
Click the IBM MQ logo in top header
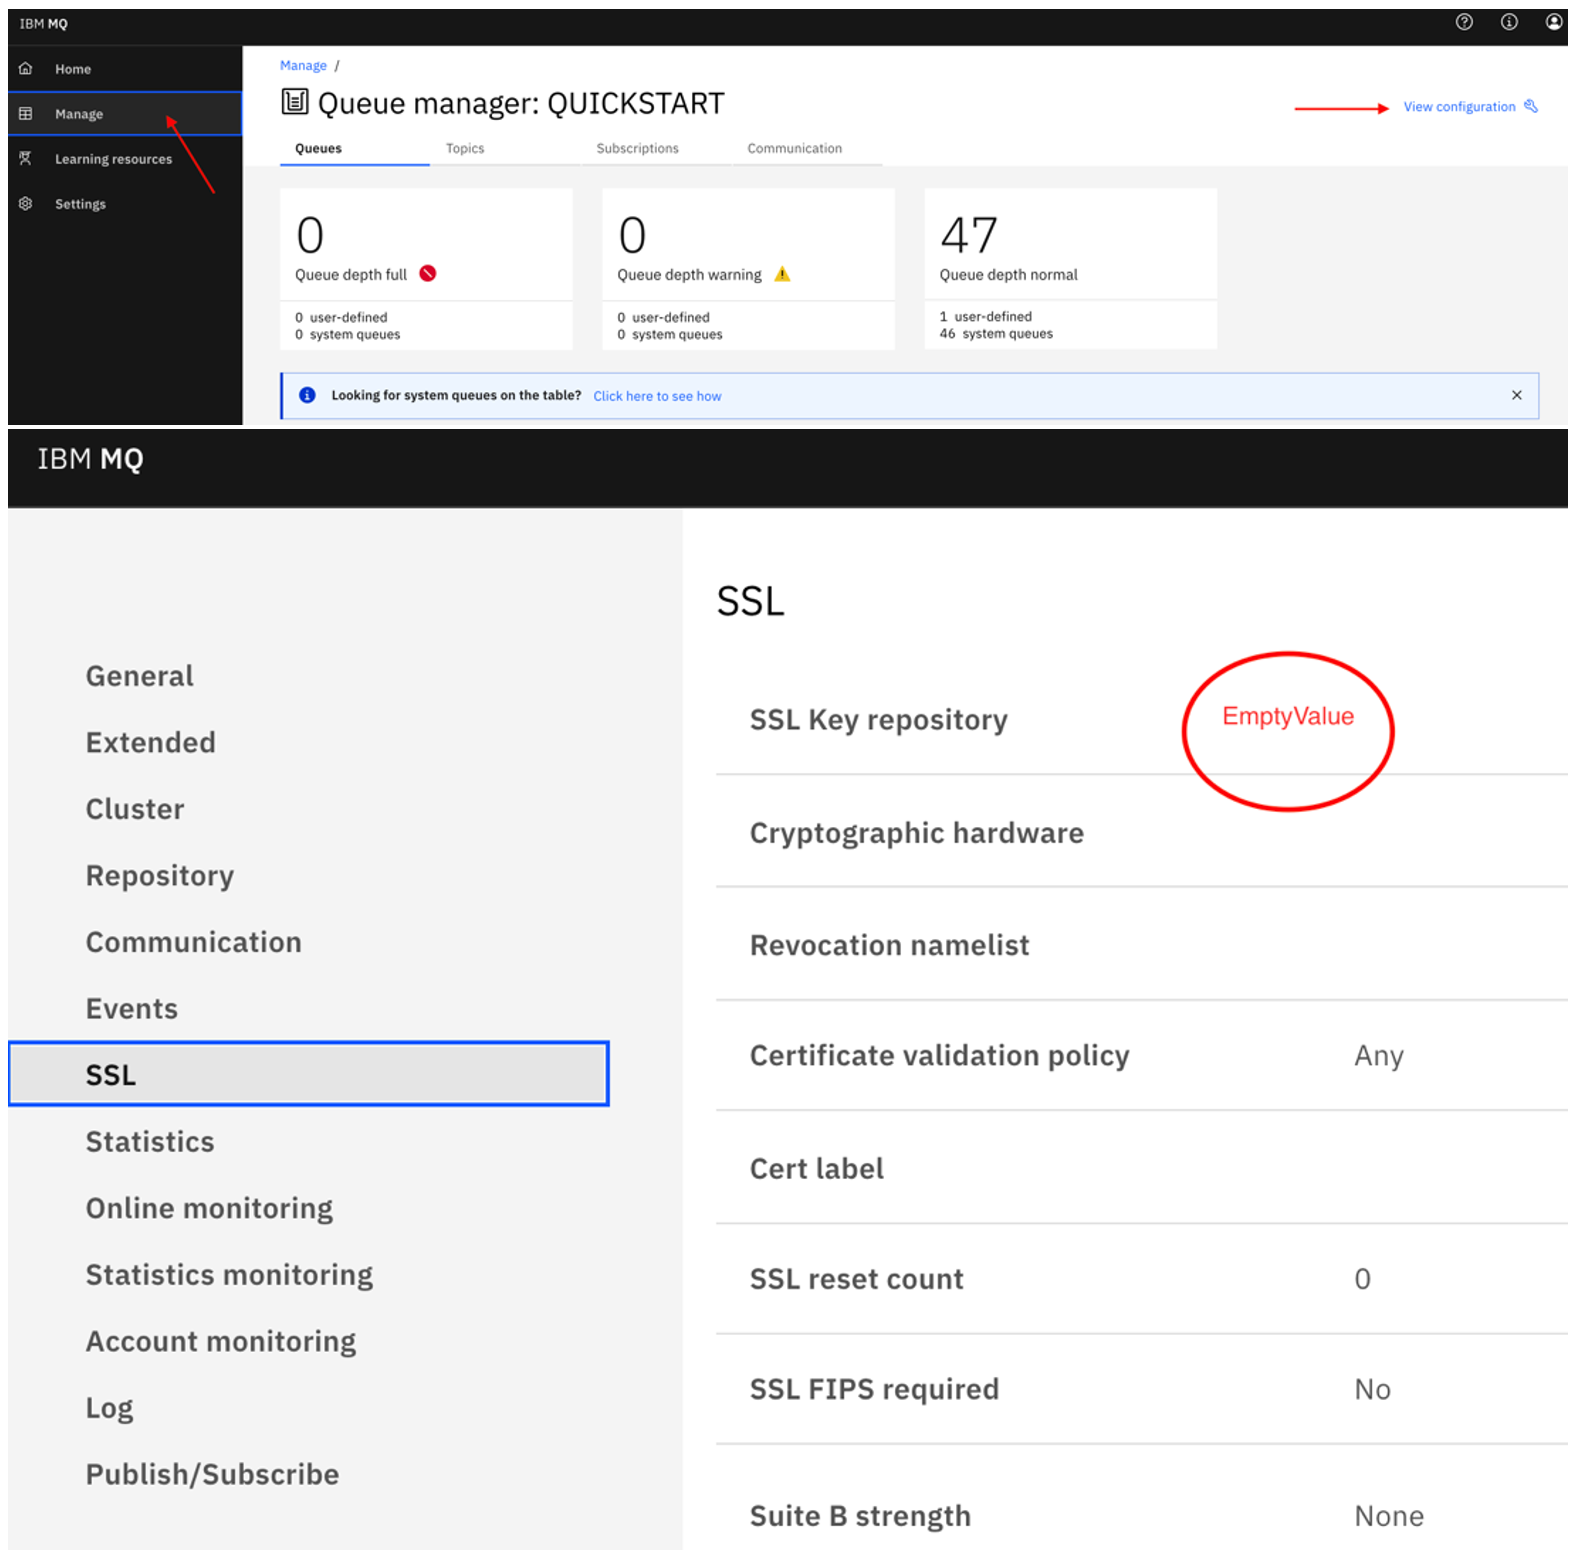coord(44,24)
